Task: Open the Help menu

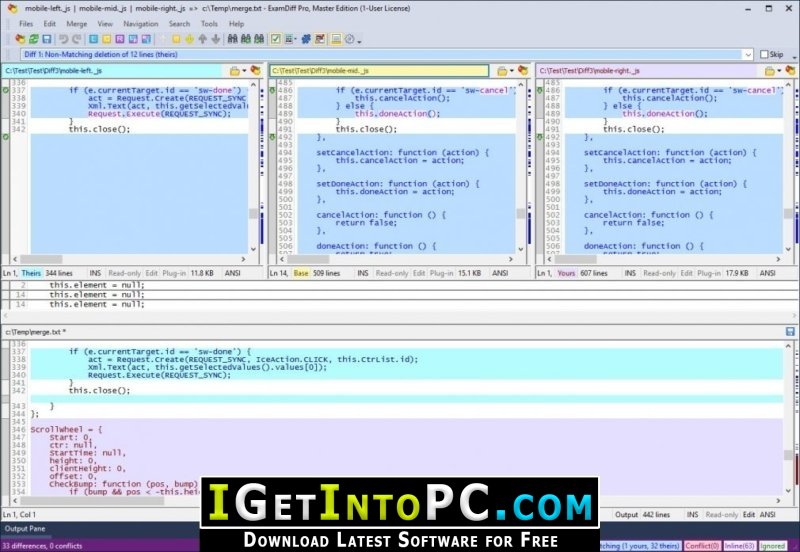Action: click(236, 23)
